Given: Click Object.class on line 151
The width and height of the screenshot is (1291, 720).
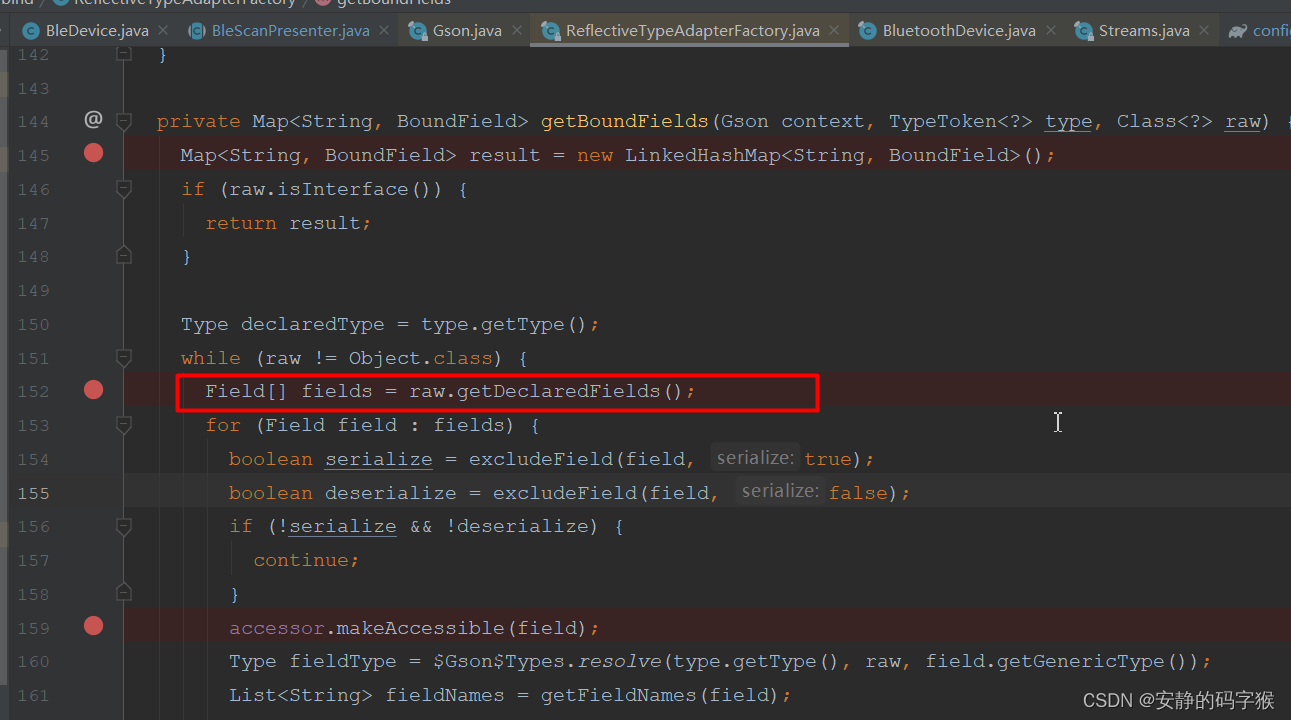Looking at the screenshot, I should [421, 358].
